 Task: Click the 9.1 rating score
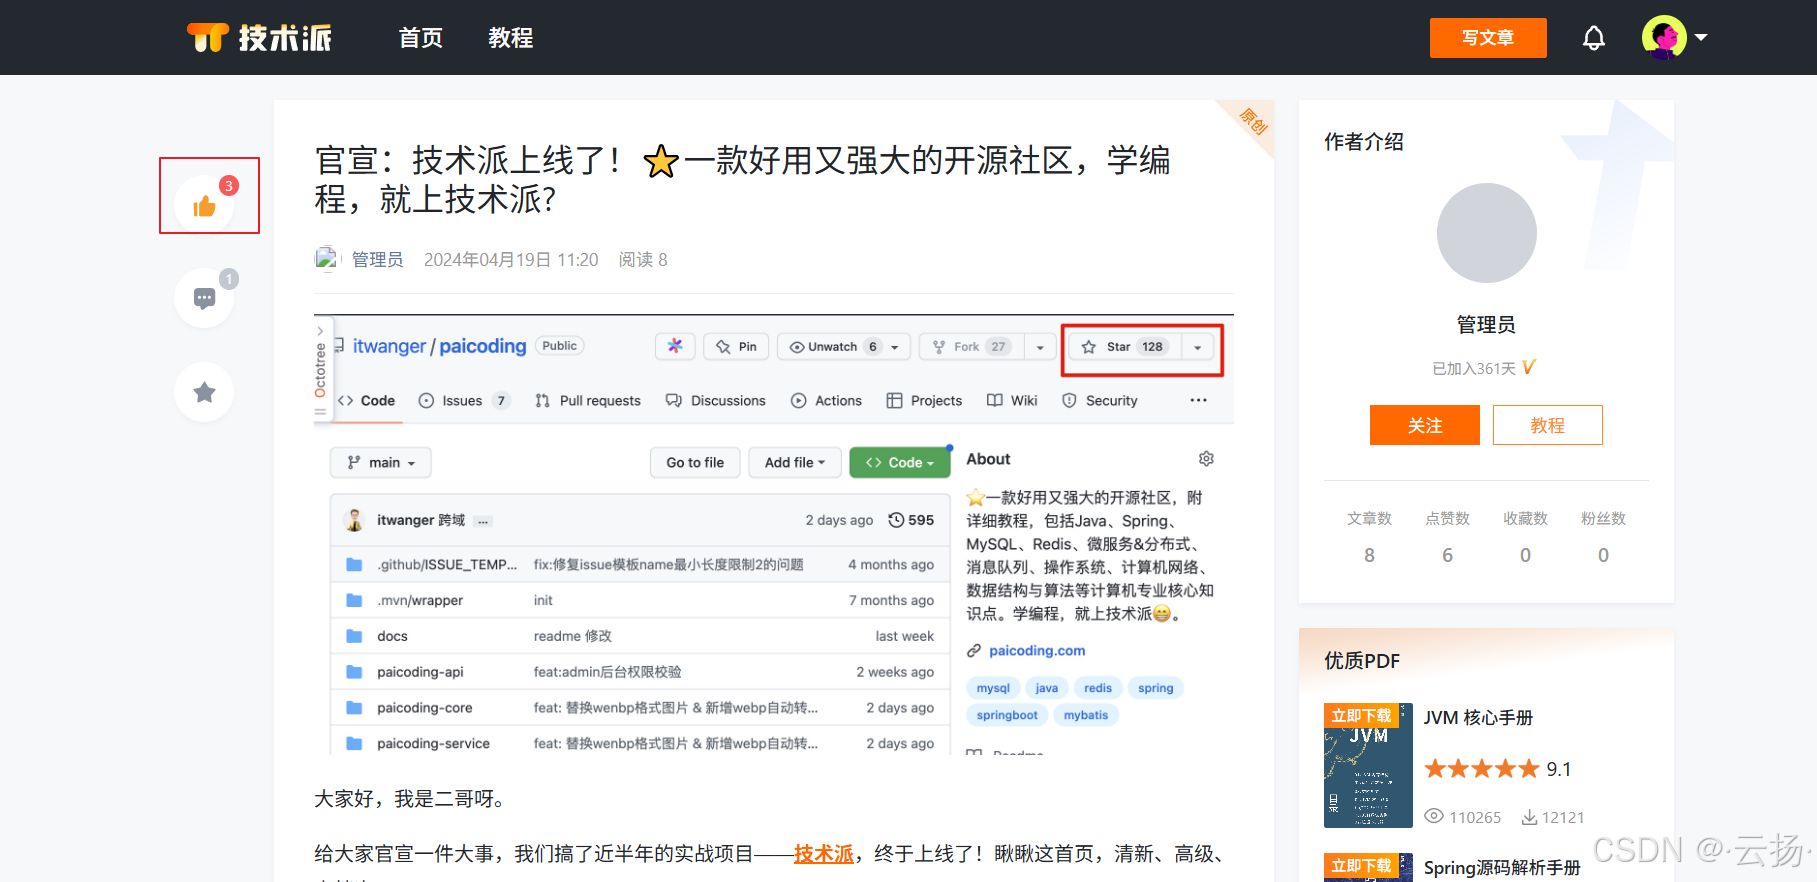1559,769
